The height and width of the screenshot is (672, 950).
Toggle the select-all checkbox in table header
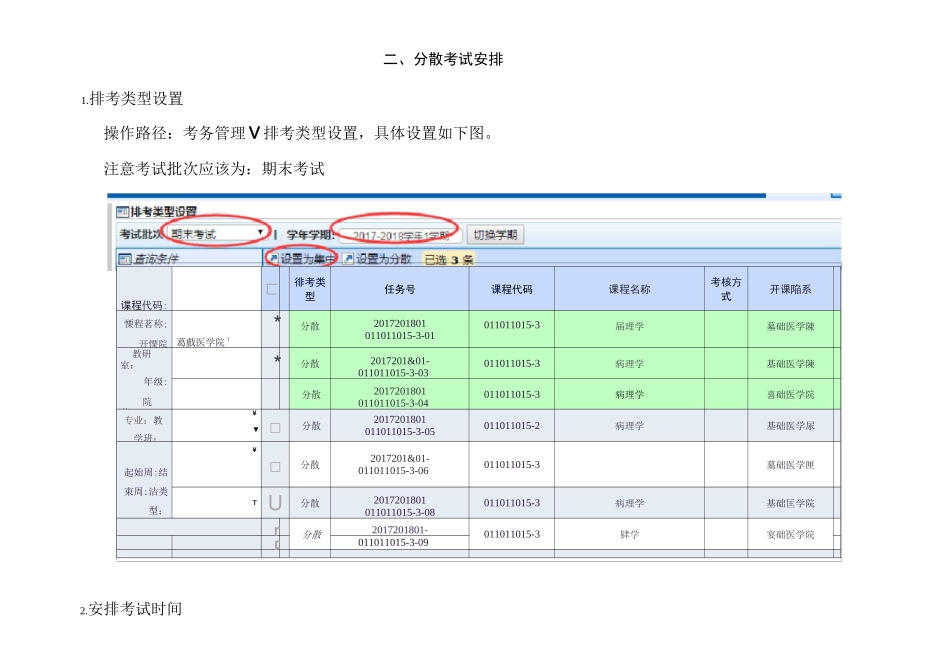pos(272,289)
